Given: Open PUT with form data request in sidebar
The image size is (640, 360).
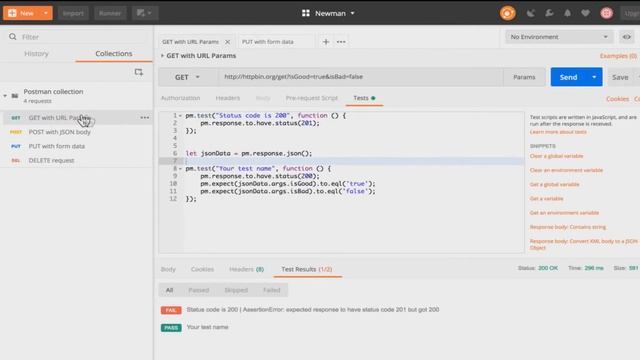Looking at the screenshot, I should [57, 146].
